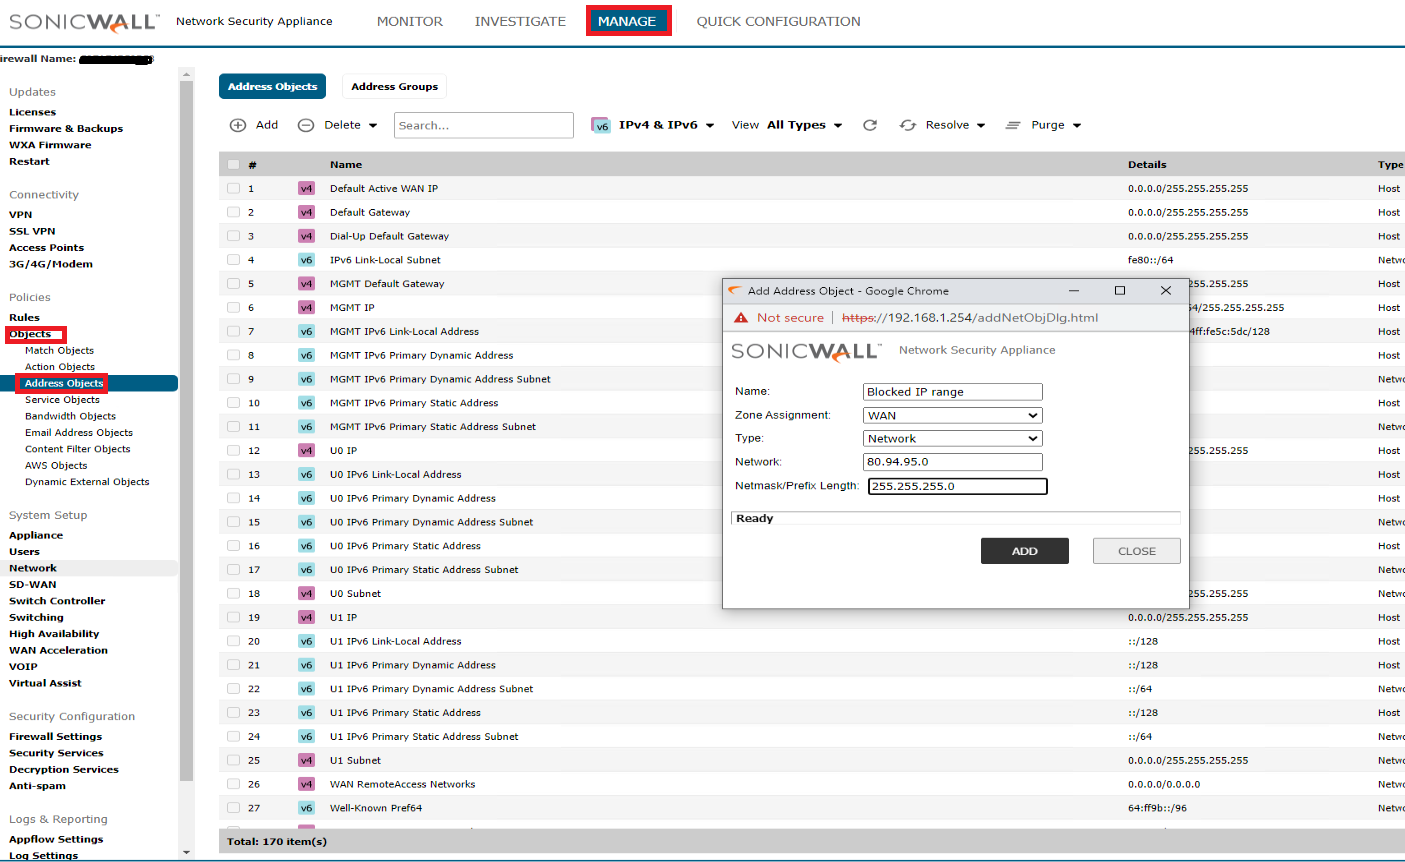Open Email Address Objects in sidebar
This screenshot has width=1405, height=862.
tap(79, 432)
